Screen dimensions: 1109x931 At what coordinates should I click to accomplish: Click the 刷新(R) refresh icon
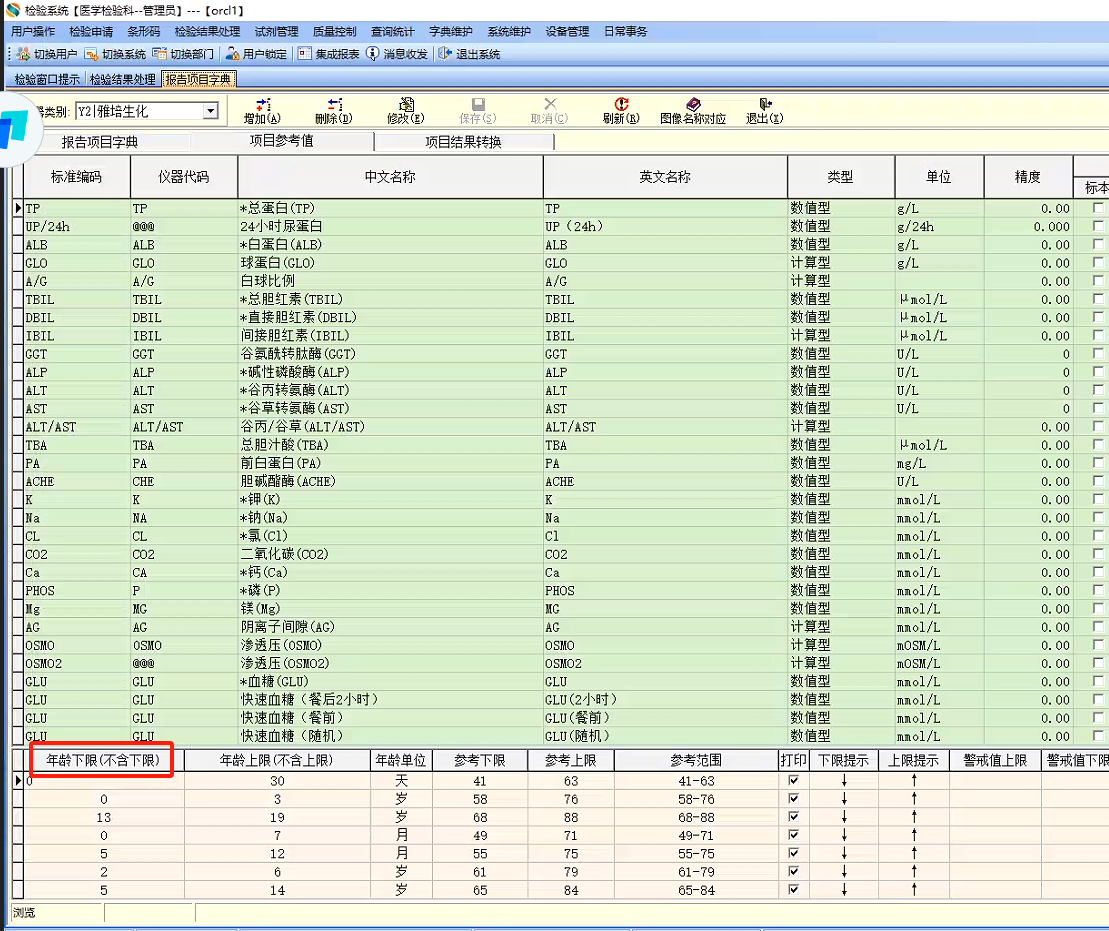click(622, 104)
